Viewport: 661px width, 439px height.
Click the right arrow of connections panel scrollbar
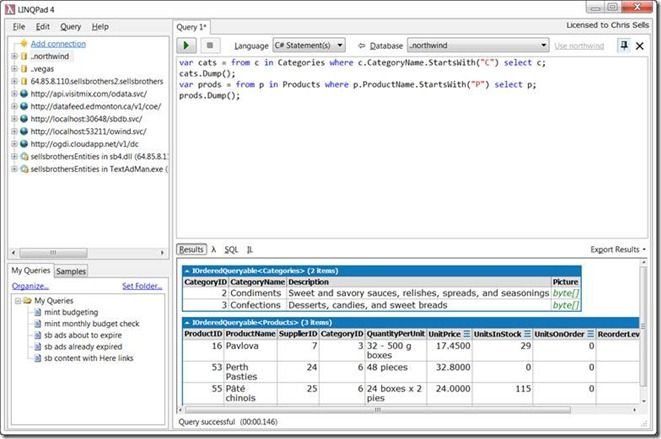point(162,253)
